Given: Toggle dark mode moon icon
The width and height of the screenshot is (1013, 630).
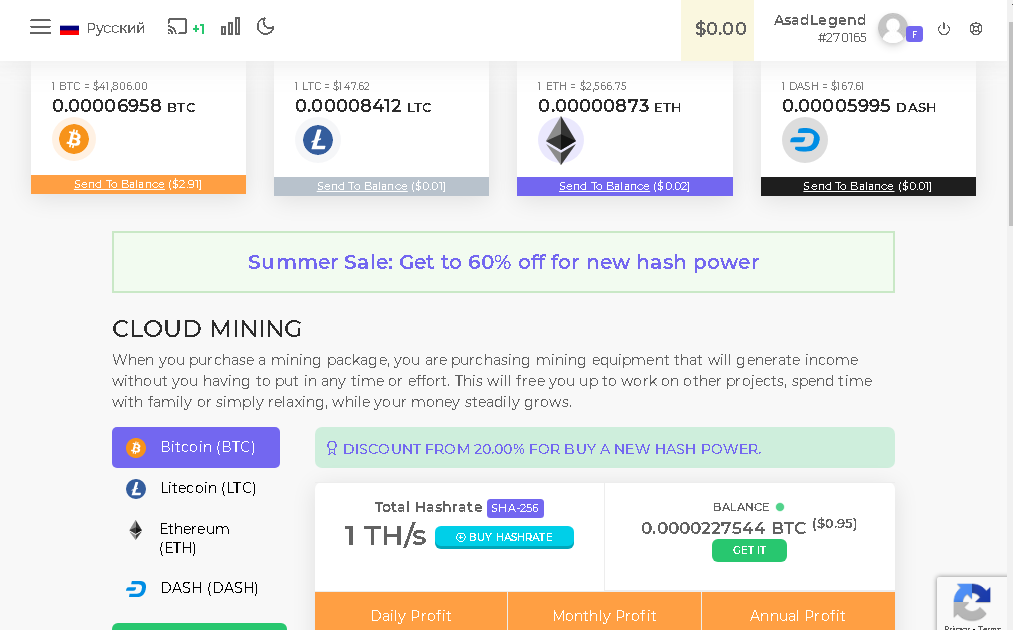Looking at the screenshot, I should pyautogui.click(x=266, y=26).
